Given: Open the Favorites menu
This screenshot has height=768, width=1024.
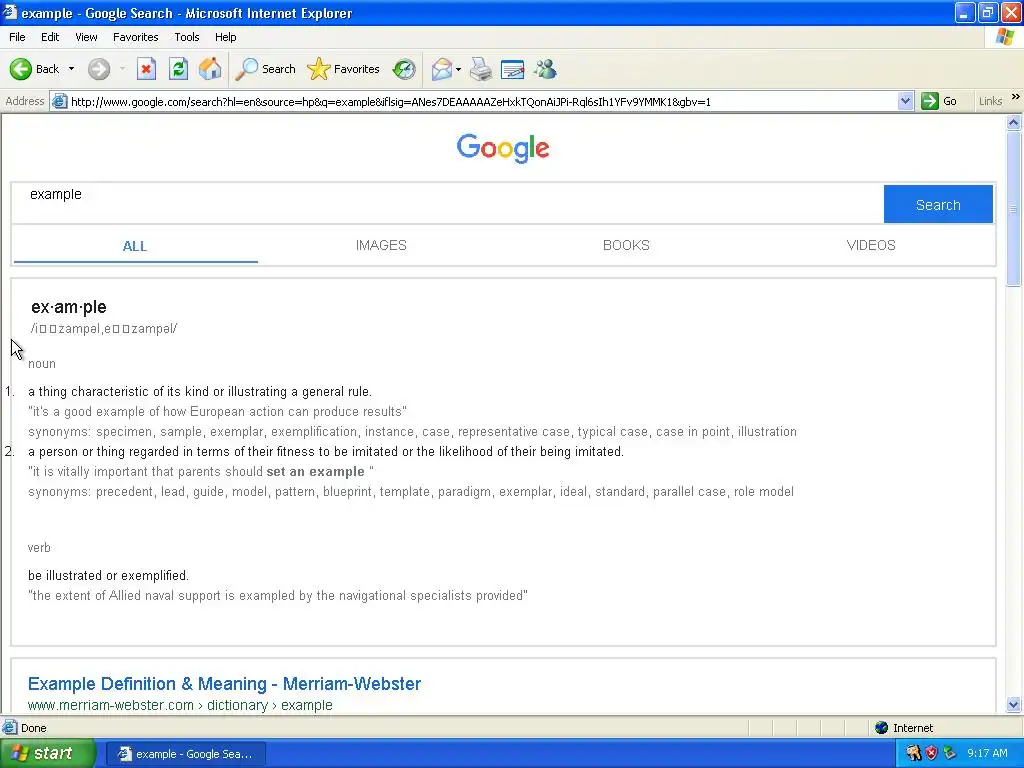Looking at the screenshot, I should [x=135, y=37].
